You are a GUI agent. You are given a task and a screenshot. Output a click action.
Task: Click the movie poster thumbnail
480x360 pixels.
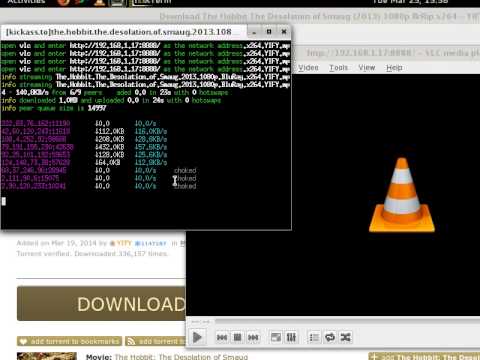[47, 356]
